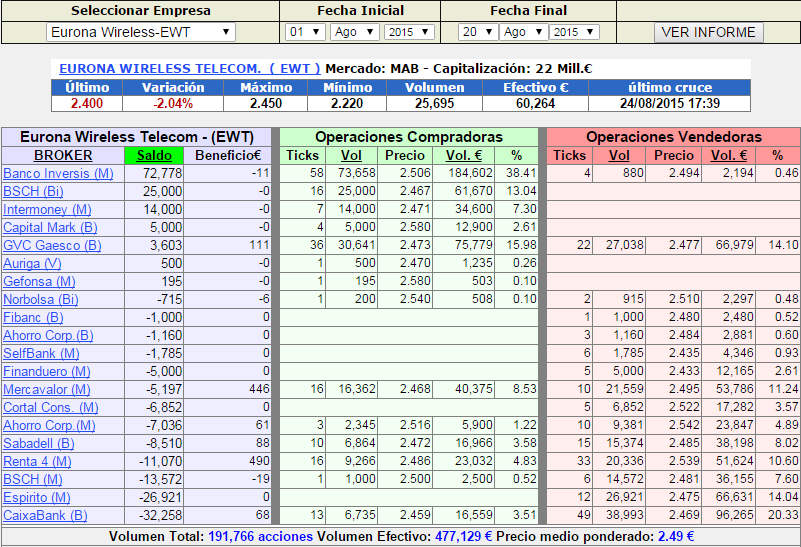Select the Máximo value 2.450

click(x=266, y=104)
